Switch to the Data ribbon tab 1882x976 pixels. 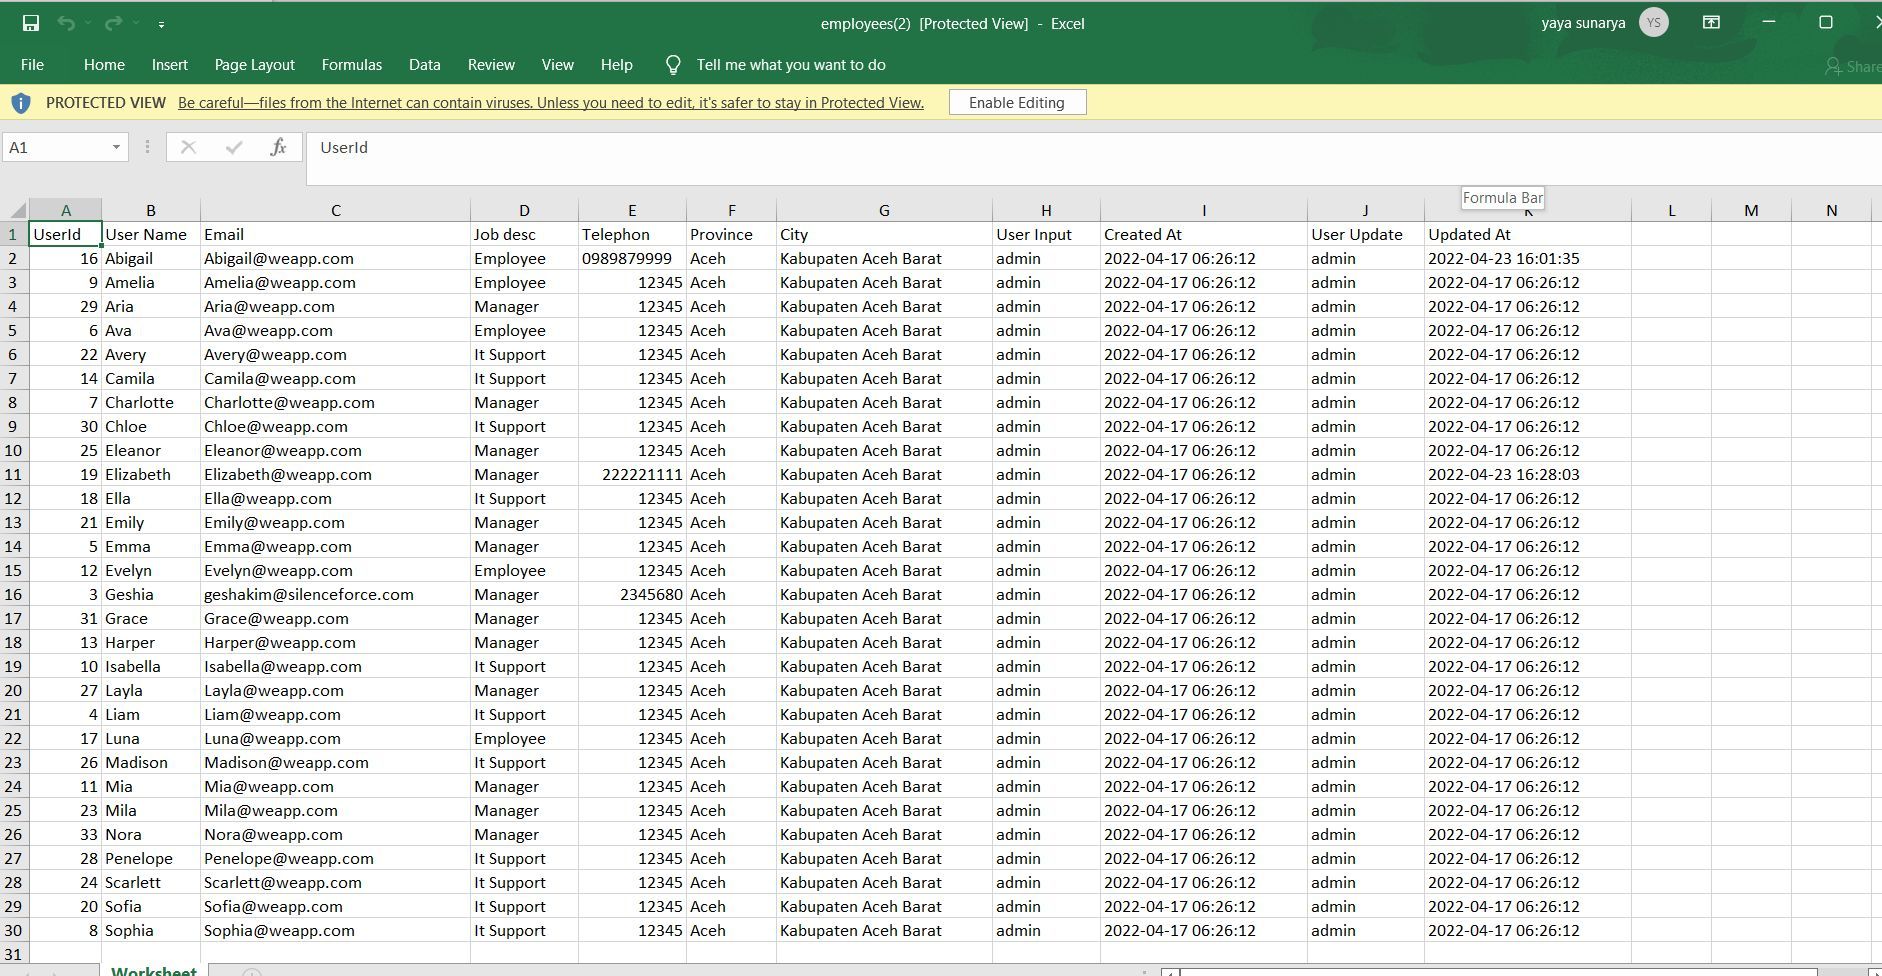[x=424, y=65]
